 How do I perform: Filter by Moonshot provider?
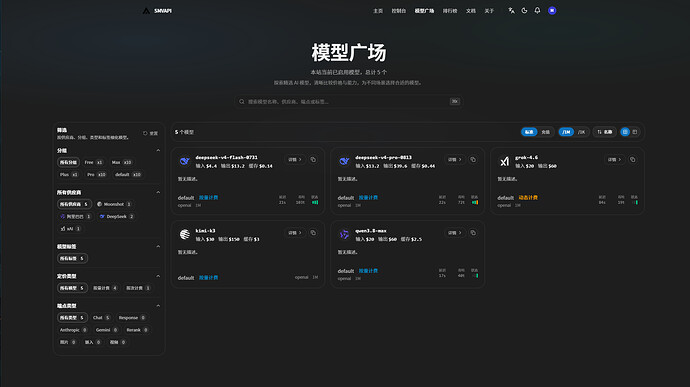[114, 204]
